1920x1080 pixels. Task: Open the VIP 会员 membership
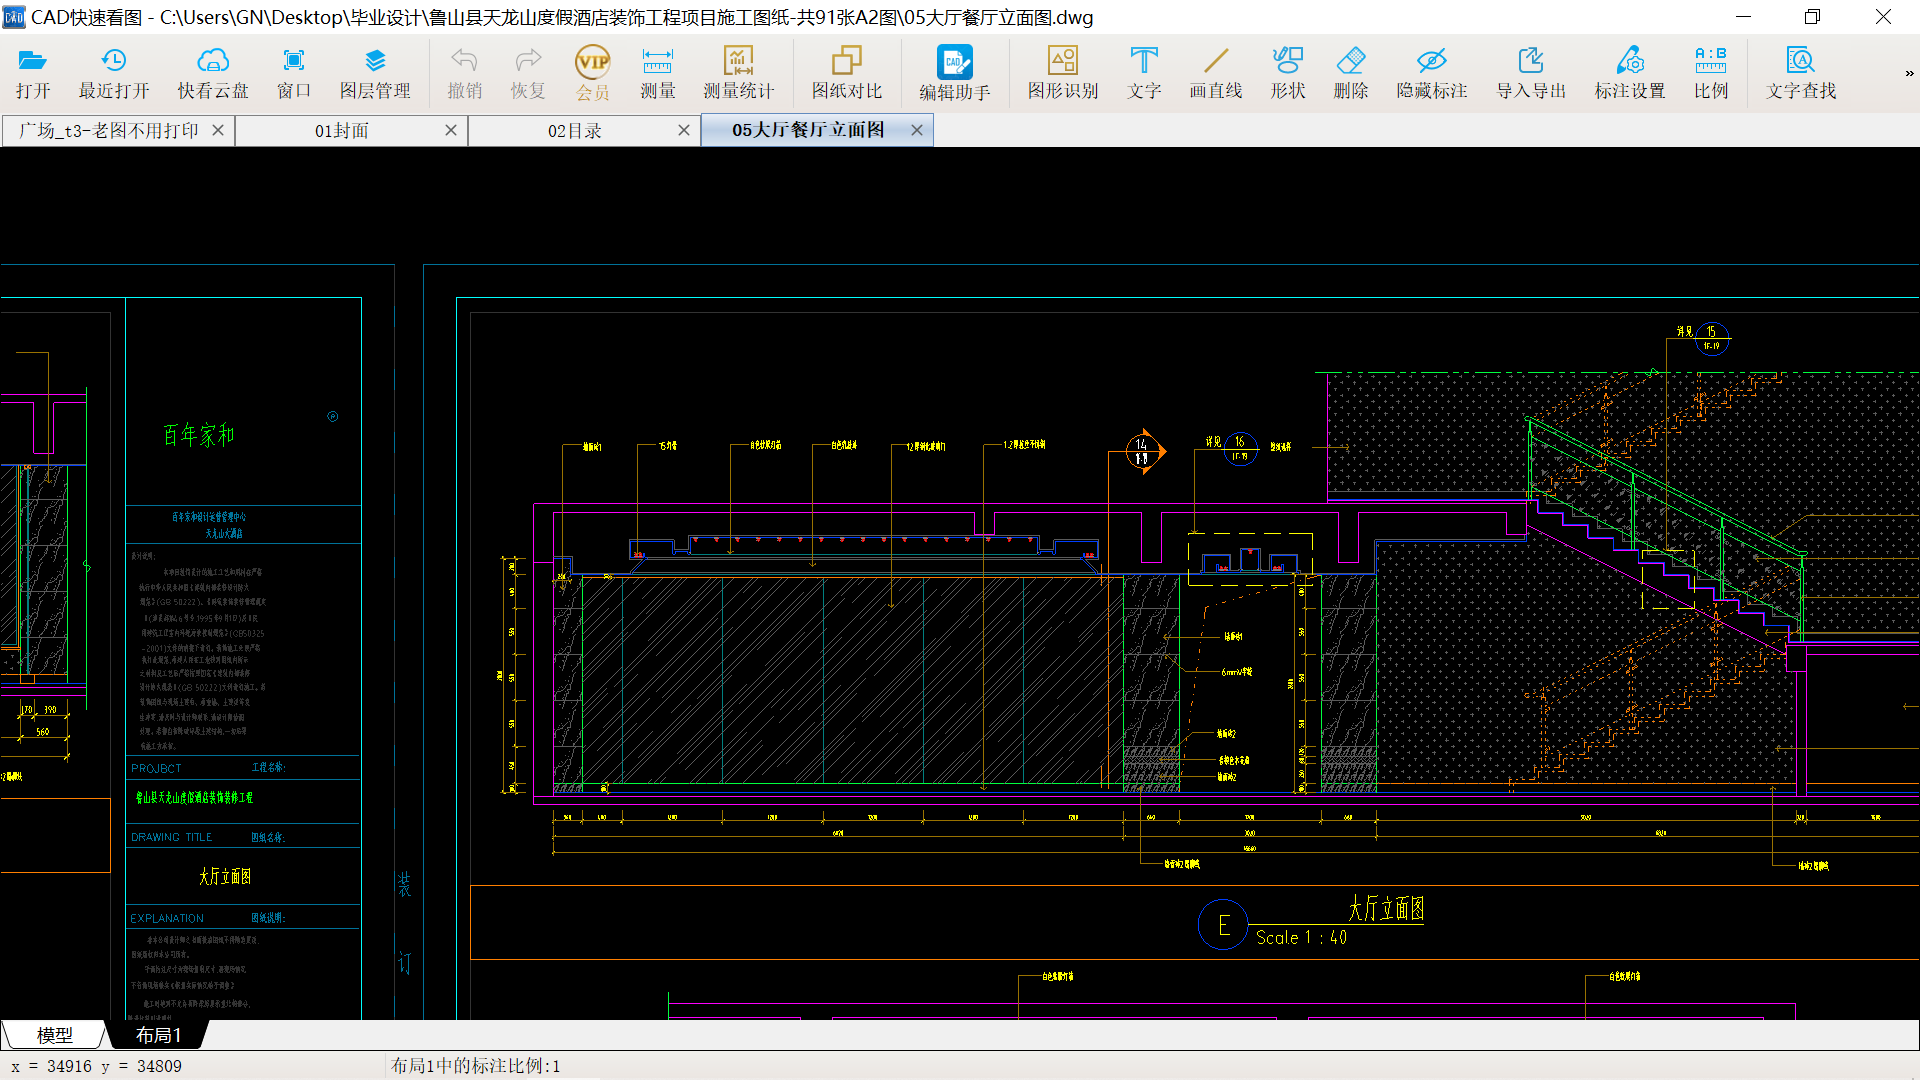pos(593,73)
